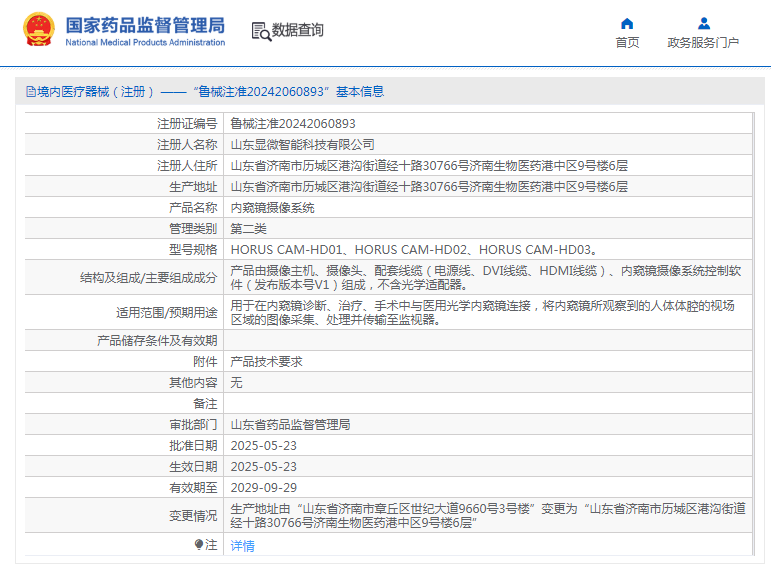This screenshot has width=771, height=579.
Task: Click the 数据查询 magnifier icon
Action: coord(261,31)
